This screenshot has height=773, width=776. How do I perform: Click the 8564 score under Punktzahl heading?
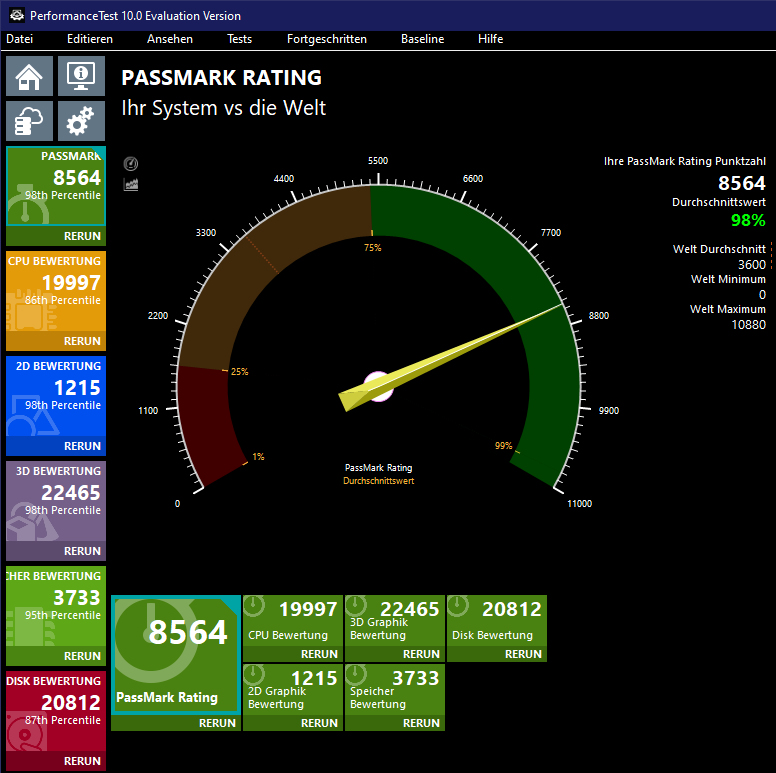click(x=741, y=183)
